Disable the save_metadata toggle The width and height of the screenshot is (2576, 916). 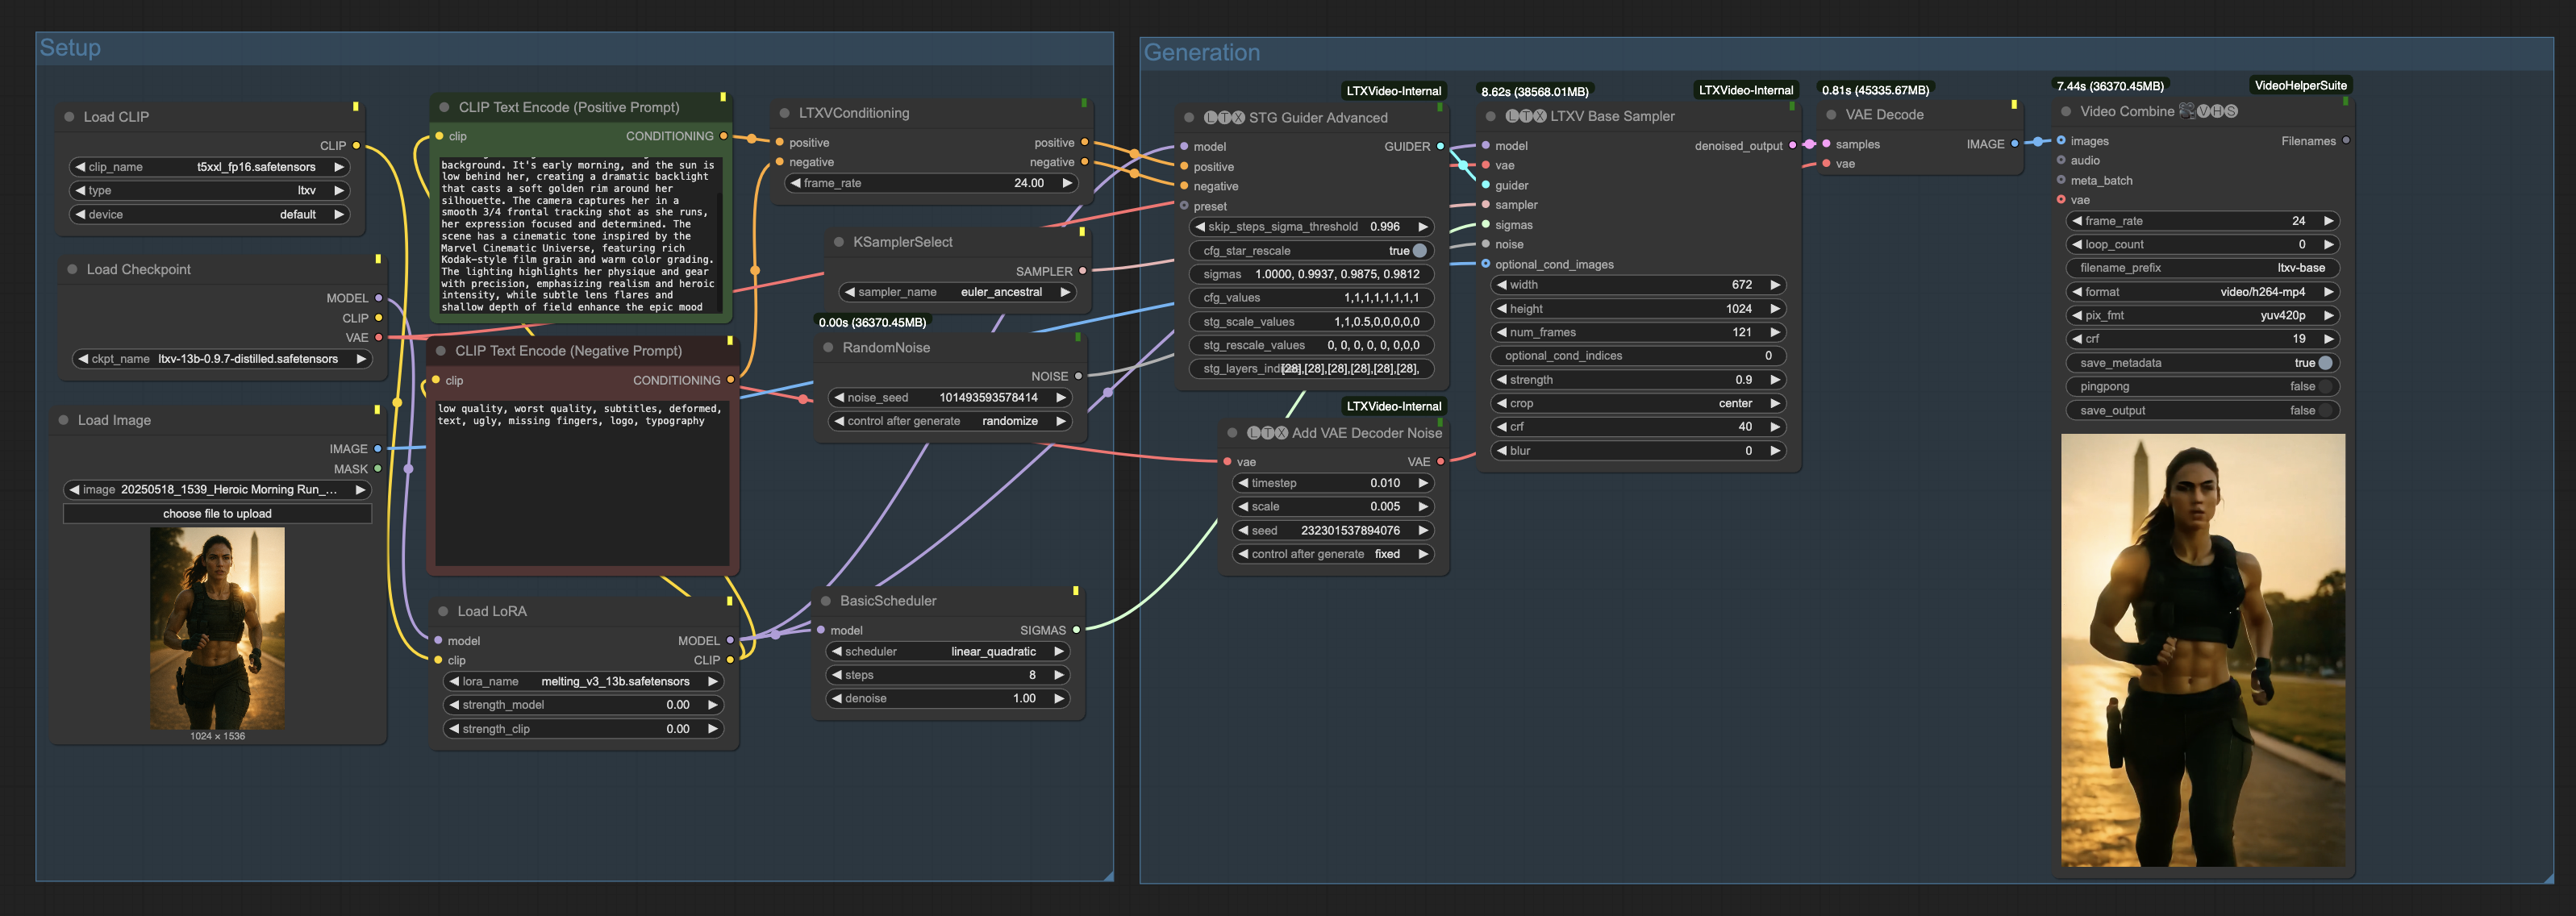[x=2325, y=363]
